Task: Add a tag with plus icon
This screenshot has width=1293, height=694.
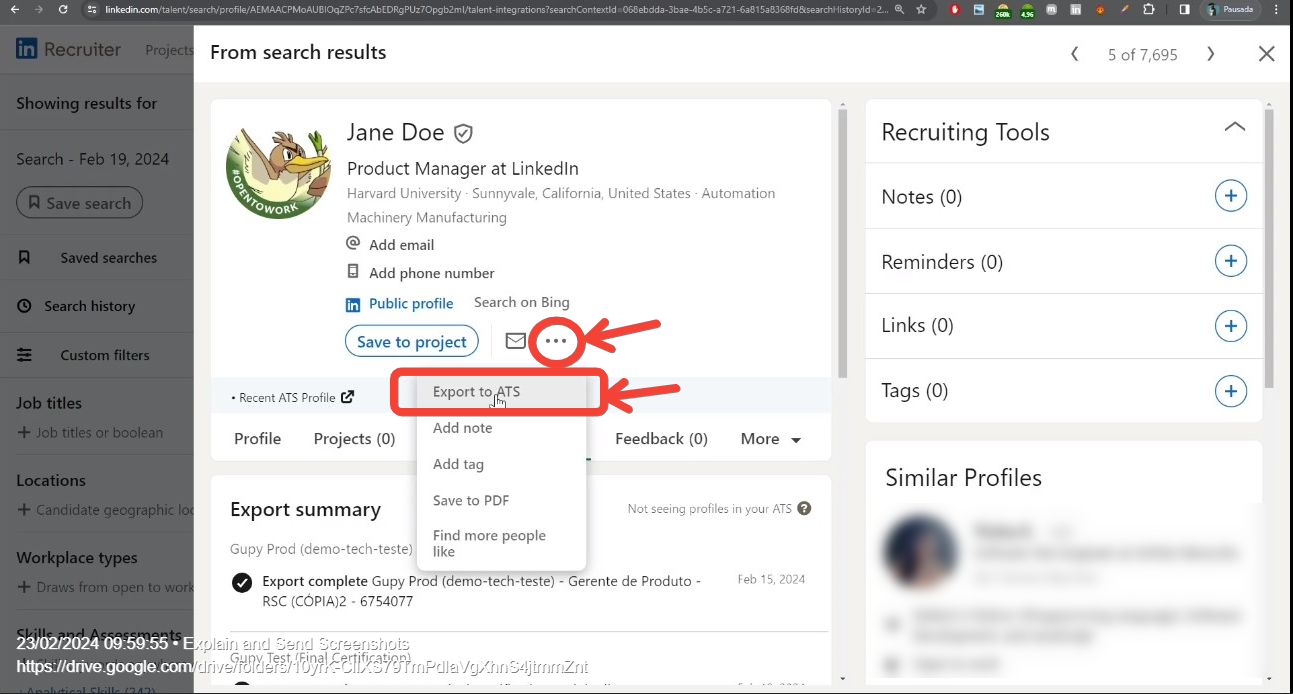Action: (1230, 390)
